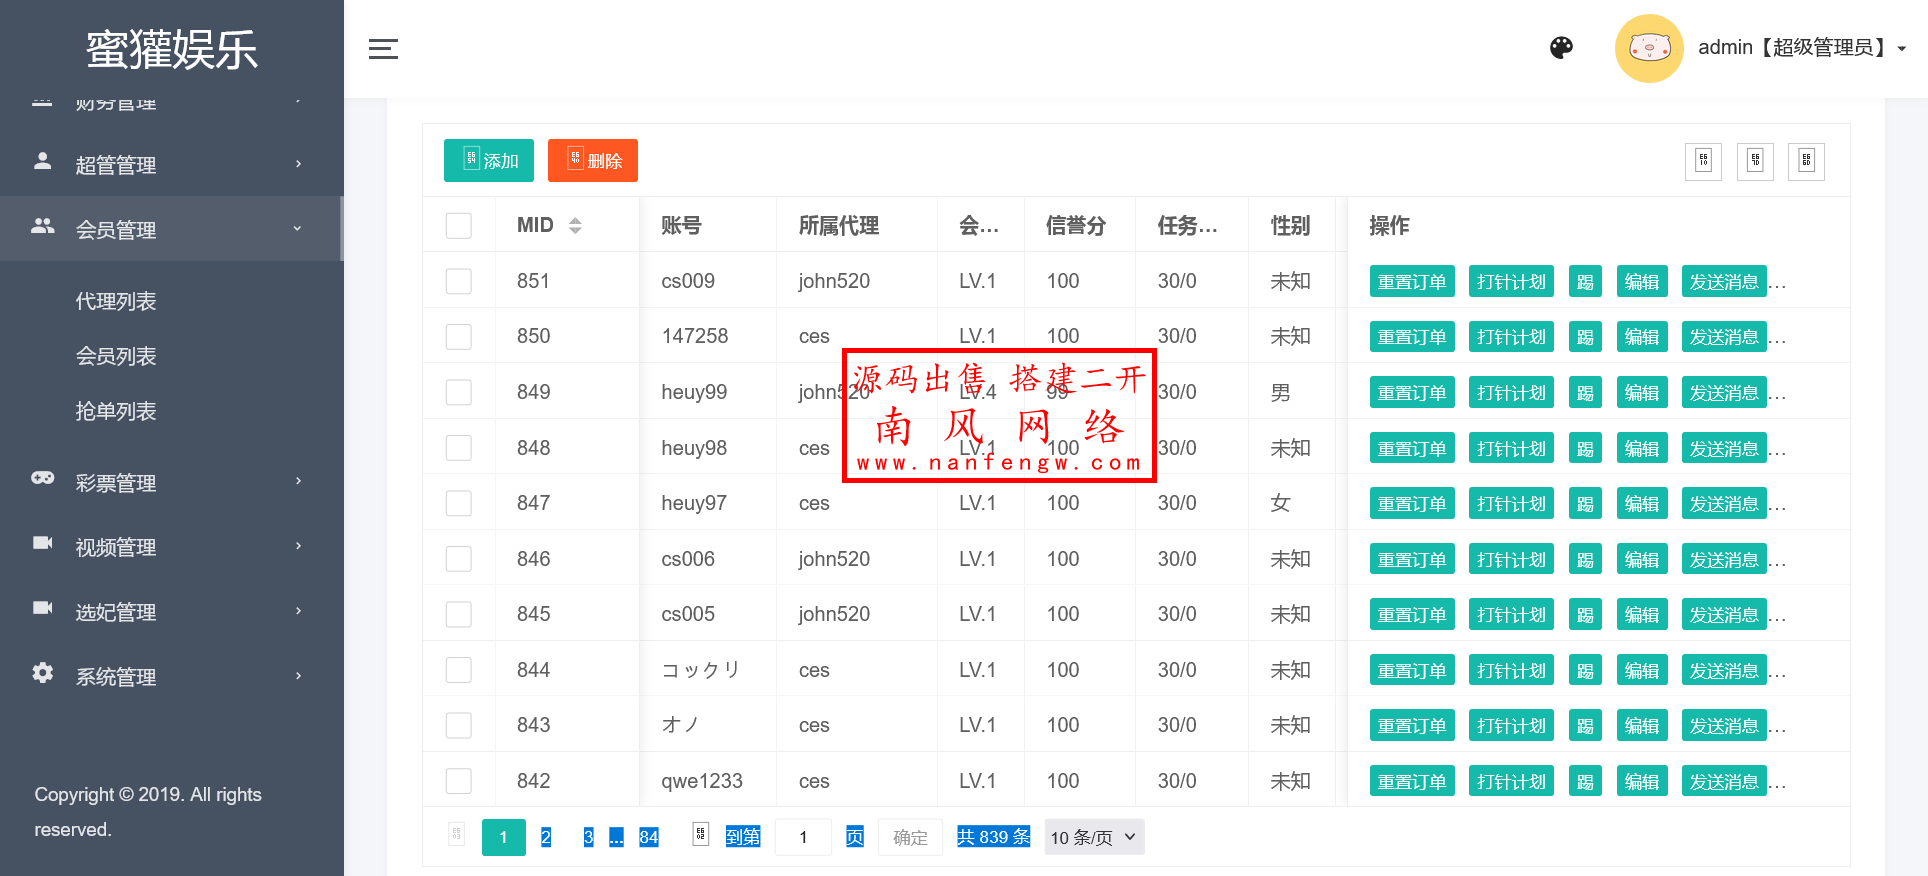Screen dimensions: 1928x876
Task: Open 抢单列表 submenu item
Action: (116, 411)
